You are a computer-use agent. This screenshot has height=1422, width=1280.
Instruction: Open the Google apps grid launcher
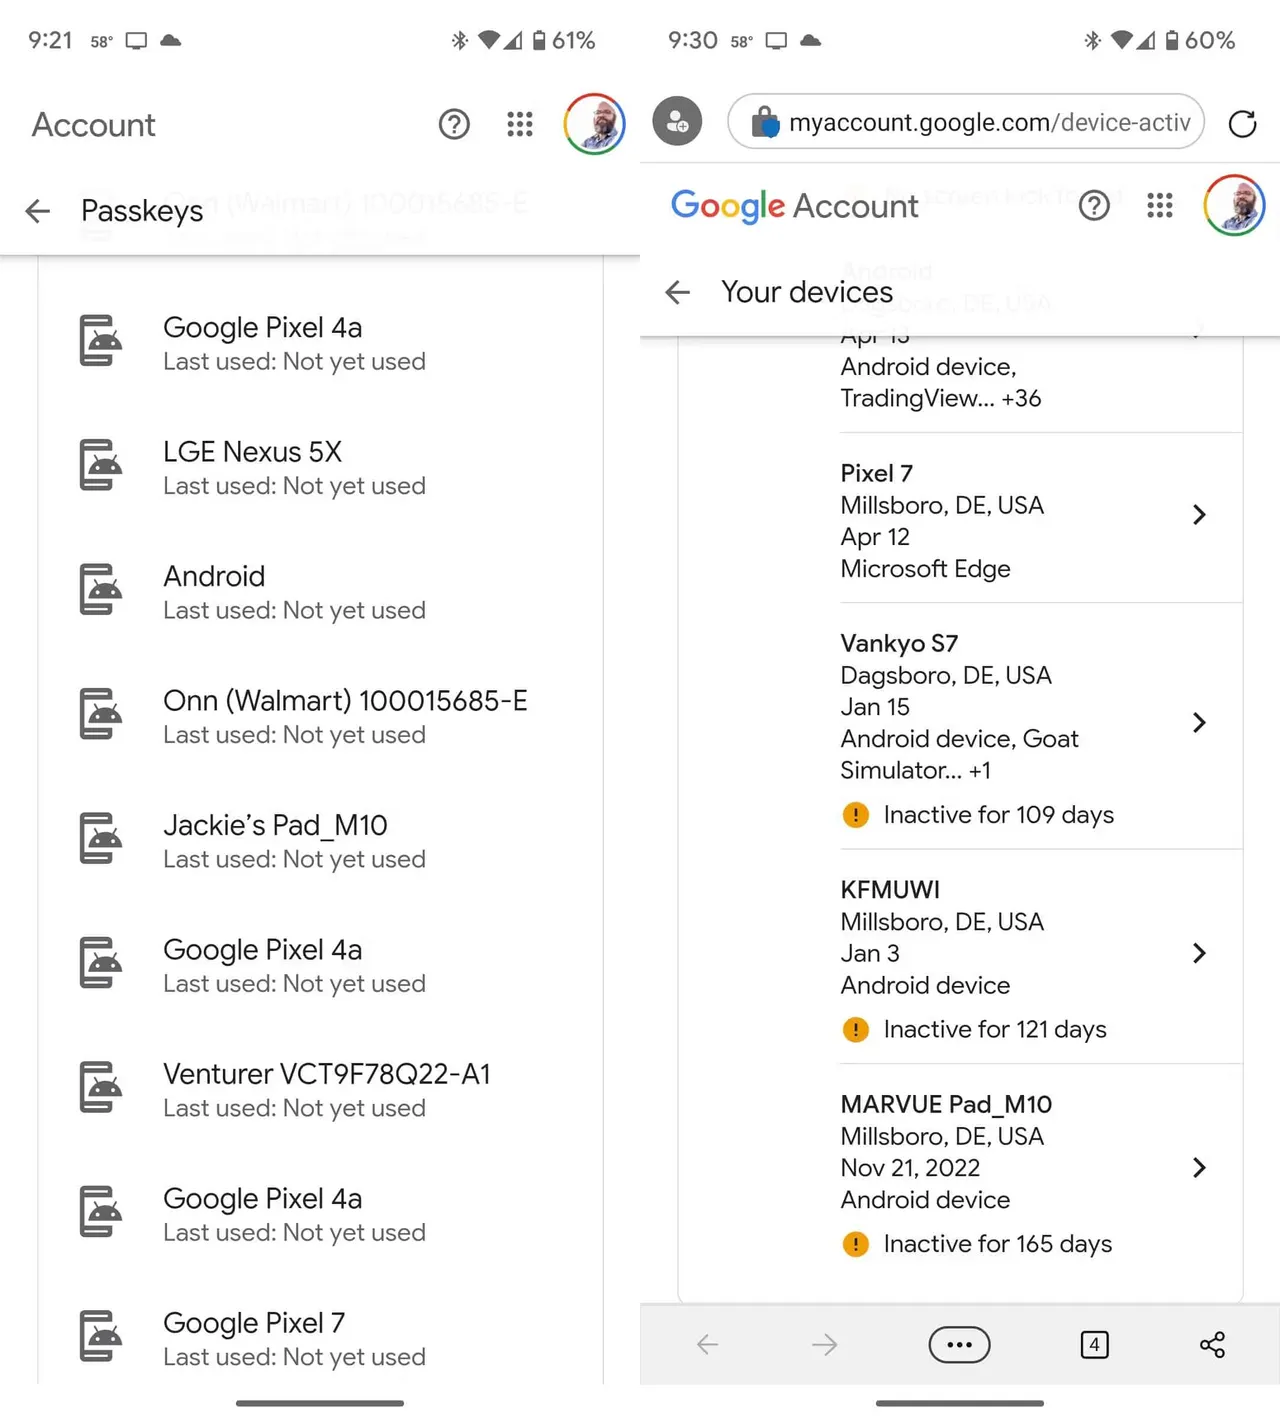(520, 124)
